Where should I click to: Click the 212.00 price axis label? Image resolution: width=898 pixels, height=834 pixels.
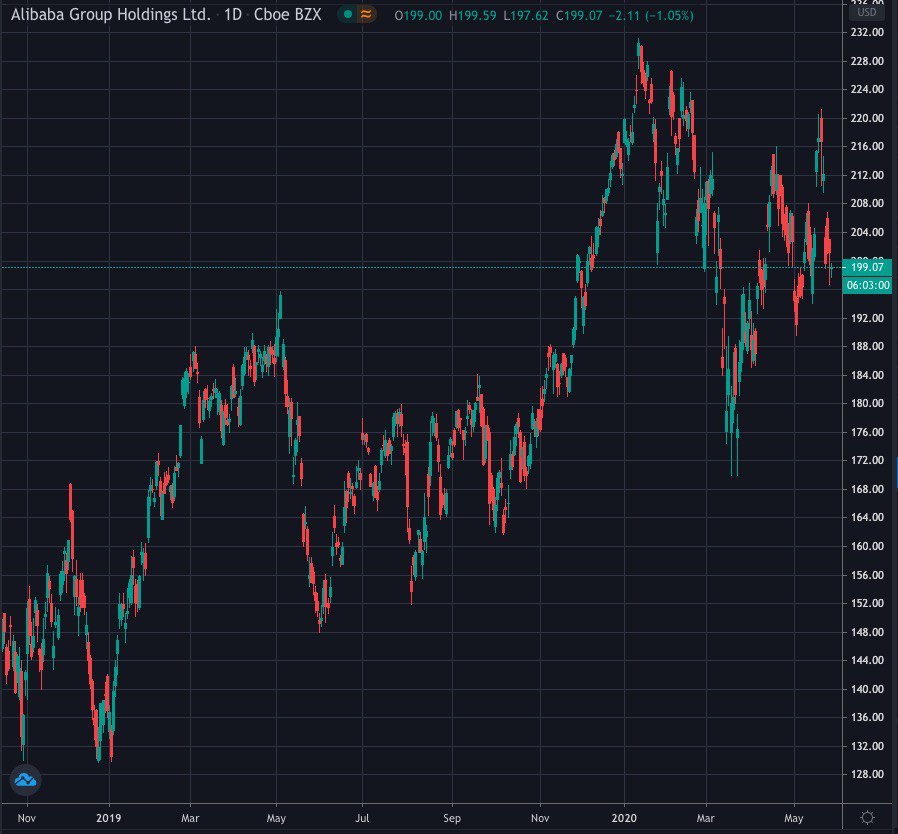pos(867,175)
